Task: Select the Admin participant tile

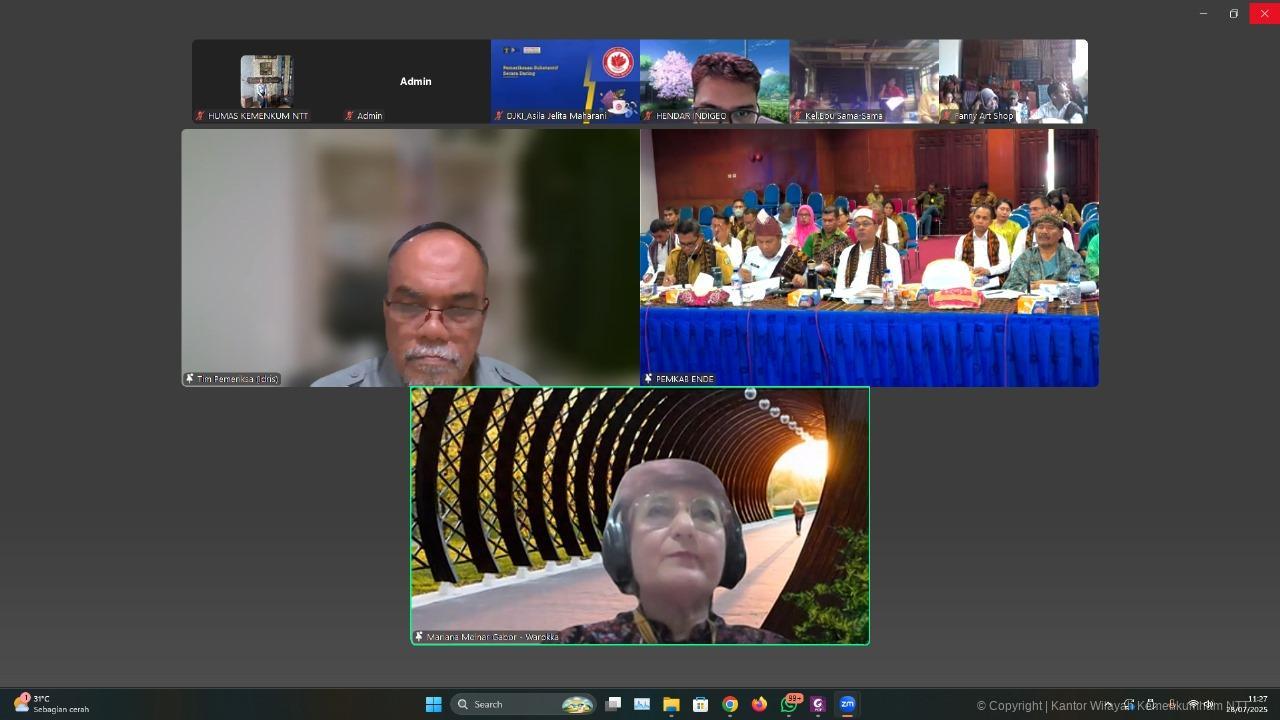Action: tap(415, 82)
